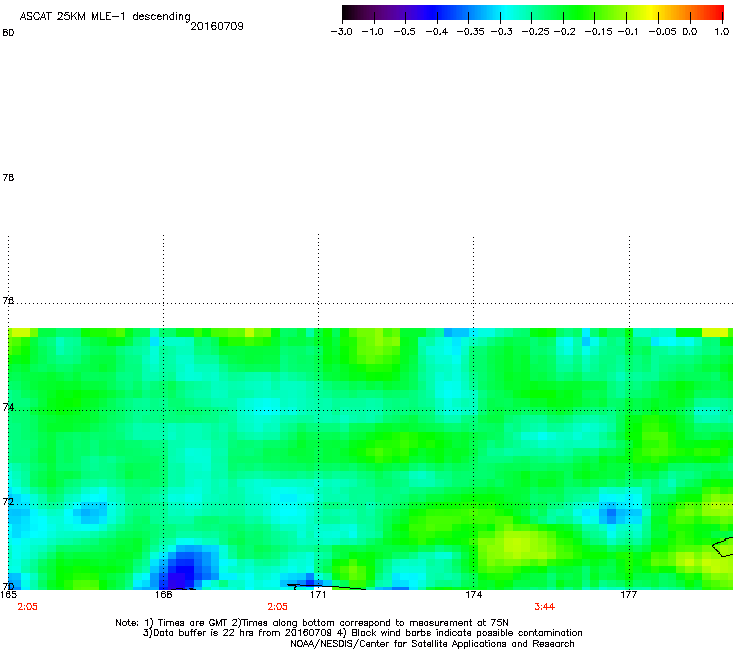Click the red time 2:05 near longitude 165
This screenshot has height=650, width=740.
click(27, 607)
